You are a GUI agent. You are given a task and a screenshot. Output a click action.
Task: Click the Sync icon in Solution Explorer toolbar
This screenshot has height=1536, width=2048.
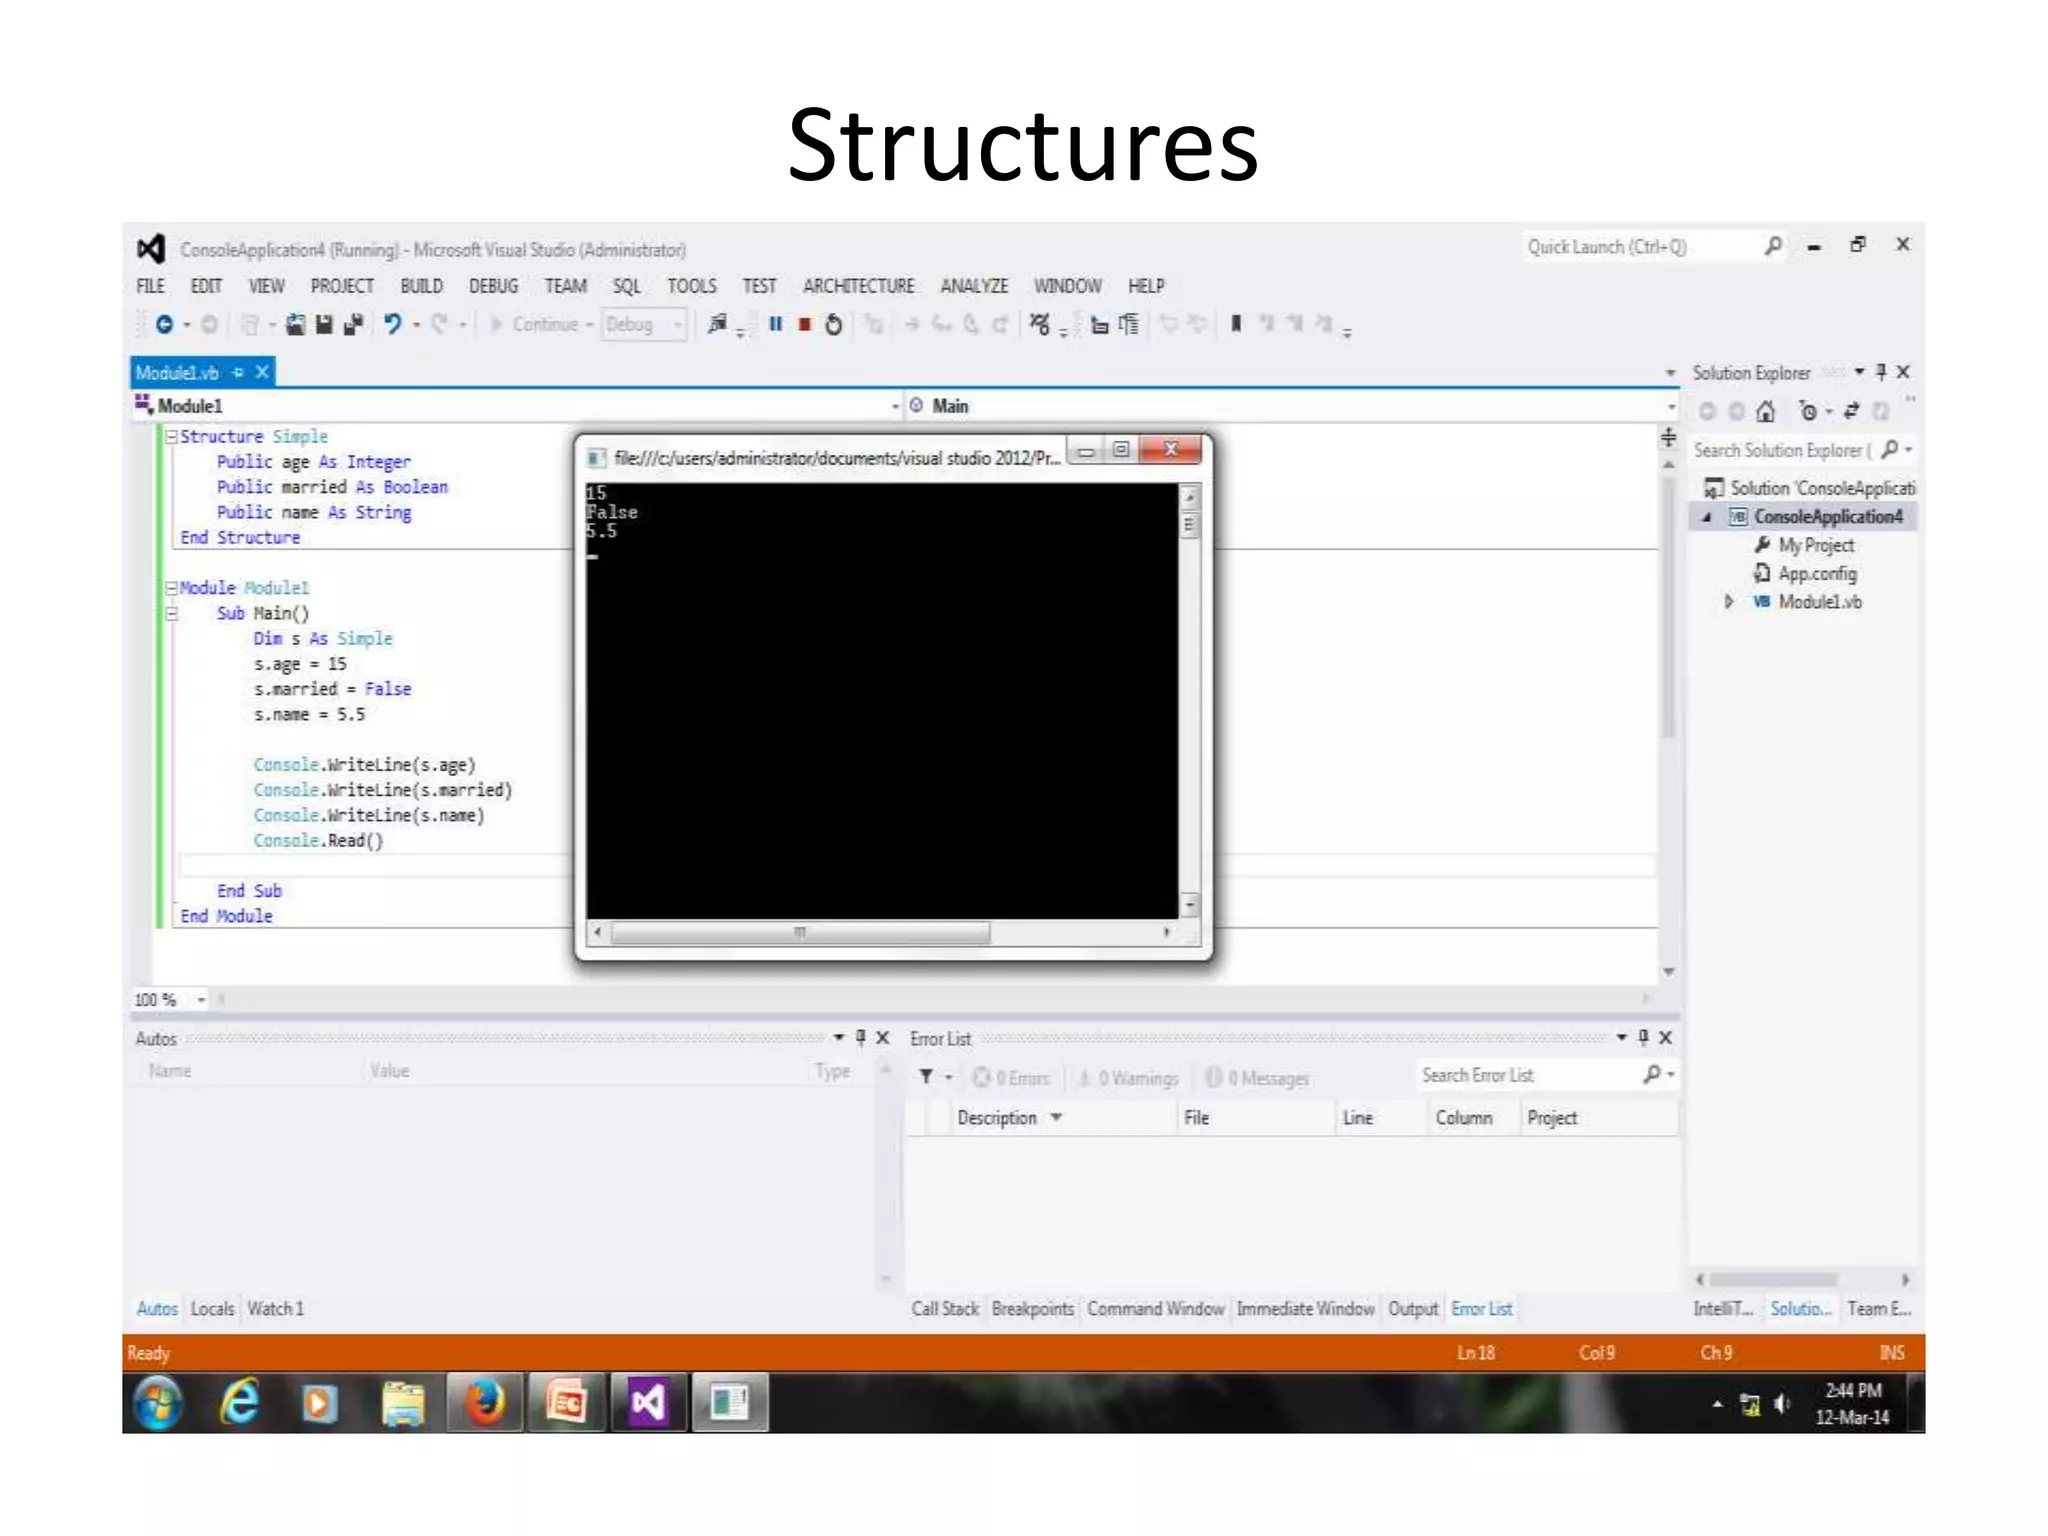pyautogui.click(x=1852, y=411)
